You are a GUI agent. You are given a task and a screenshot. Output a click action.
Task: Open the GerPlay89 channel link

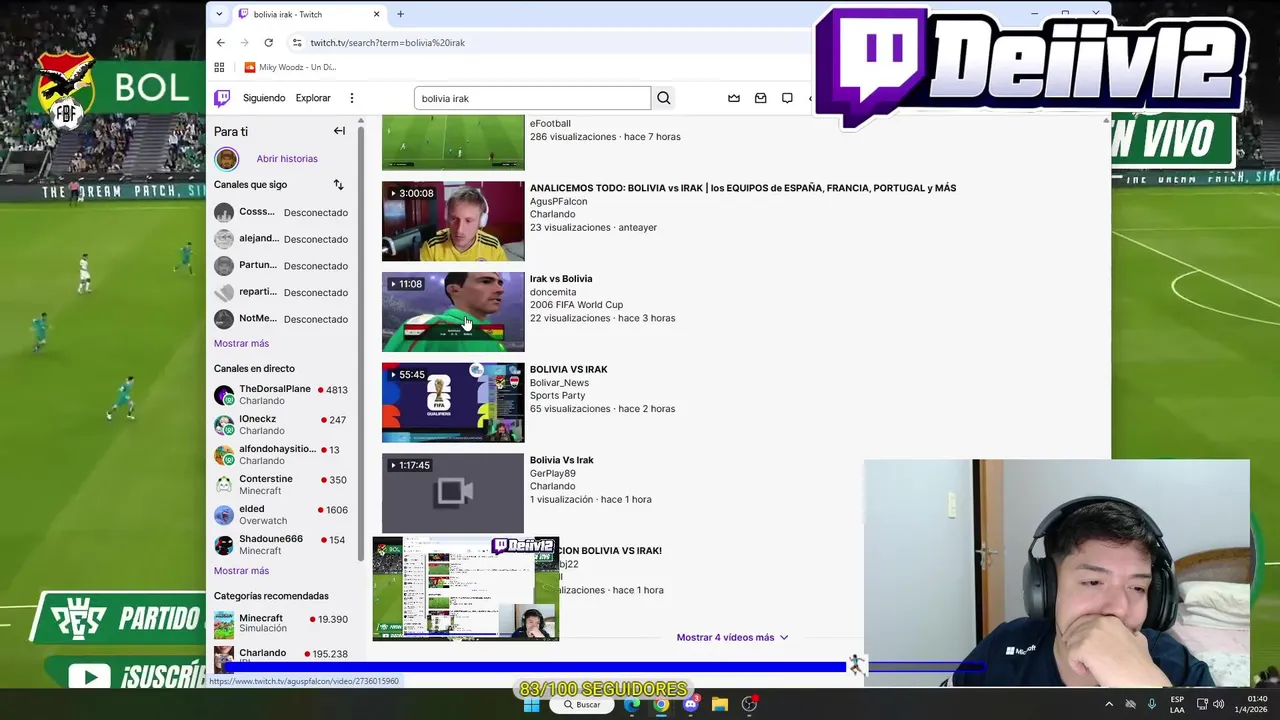[553, 473]
